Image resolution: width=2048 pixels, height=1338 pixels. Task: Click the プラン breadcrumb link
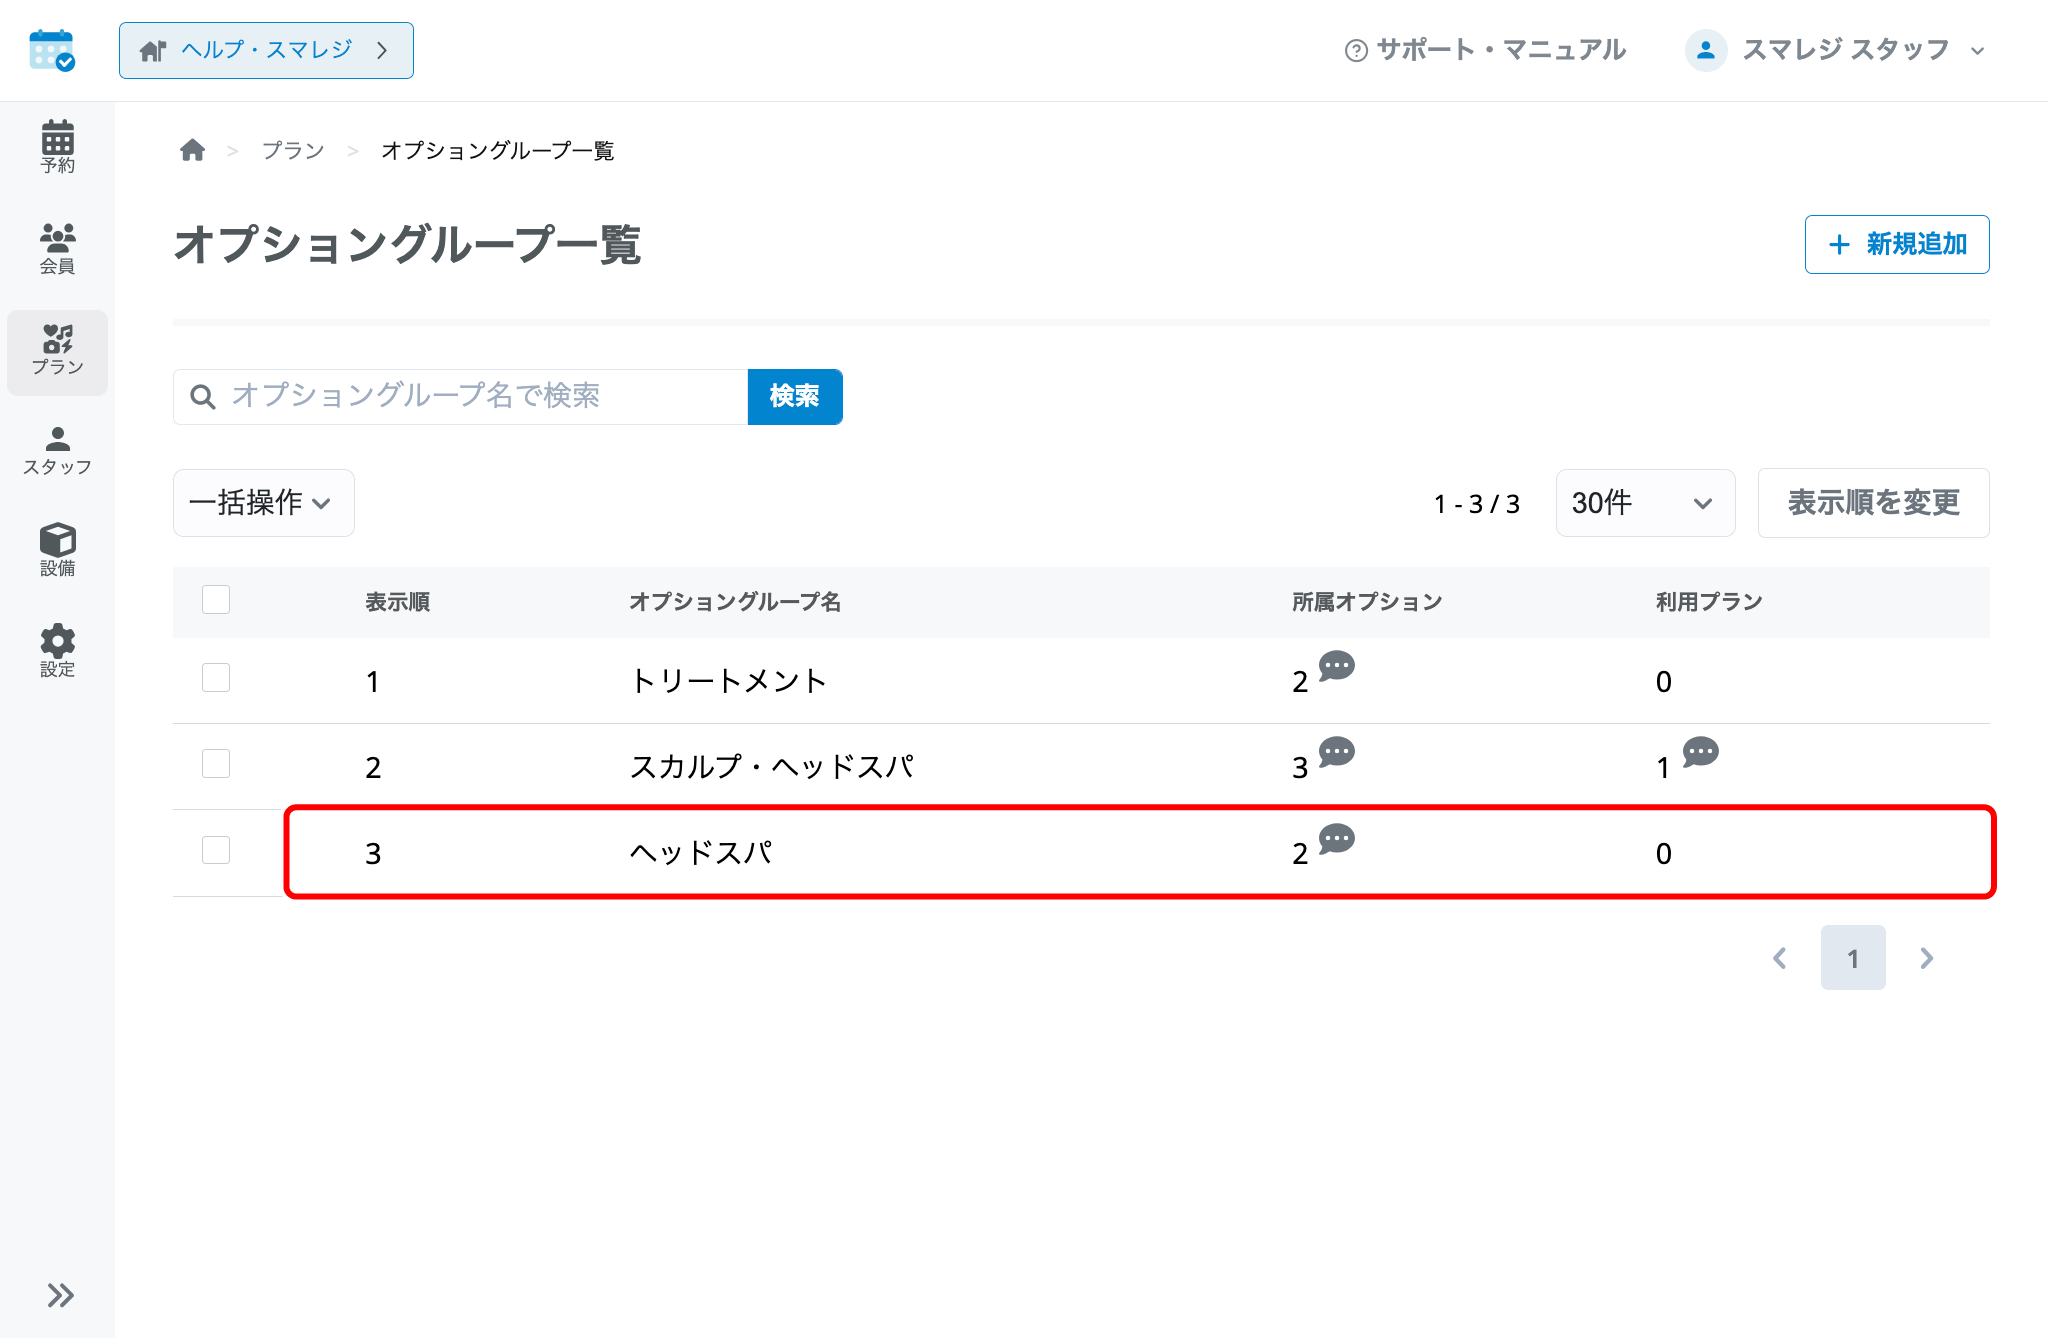293,150
